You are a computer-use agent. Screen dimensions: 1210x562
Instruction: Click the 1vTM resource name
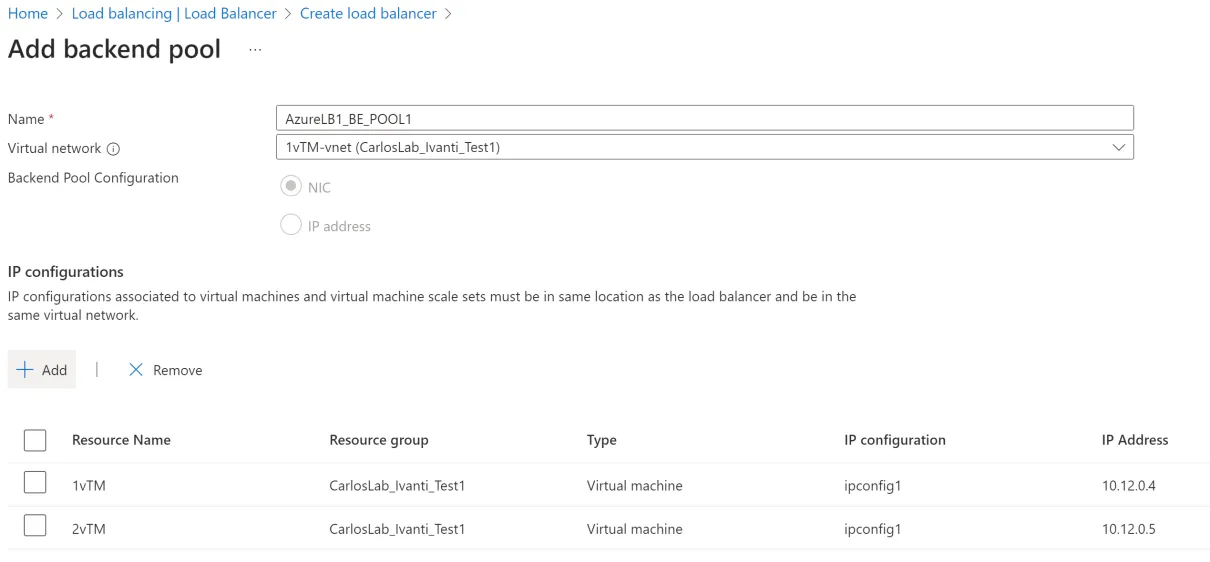coord(89,486)
